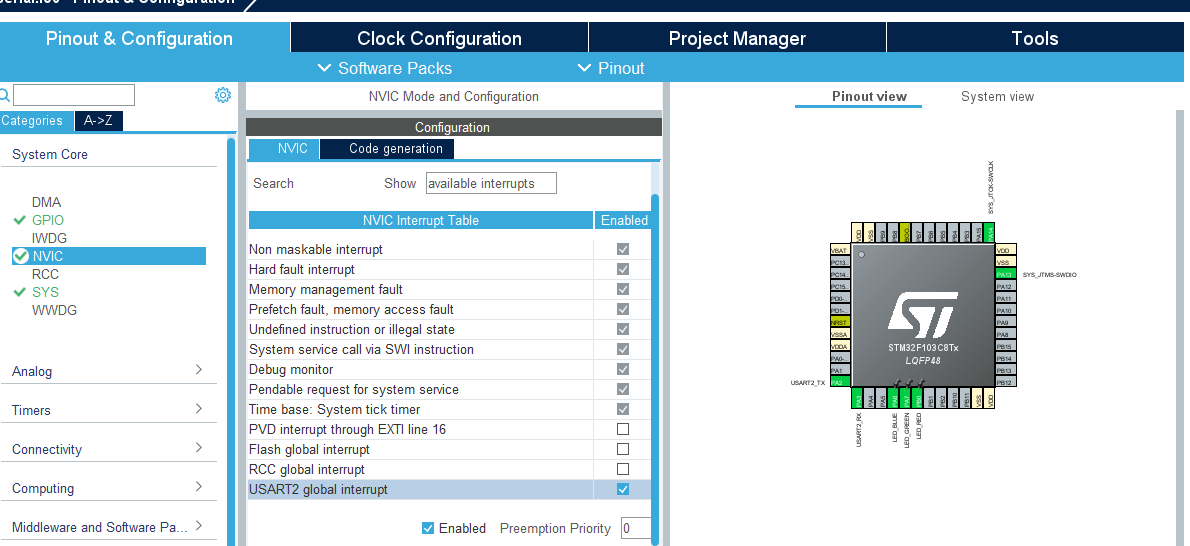The height and width of the screenshot is (546, 1190).
Task: Select the Pinout view tab
Action: (x=869, y=96)
